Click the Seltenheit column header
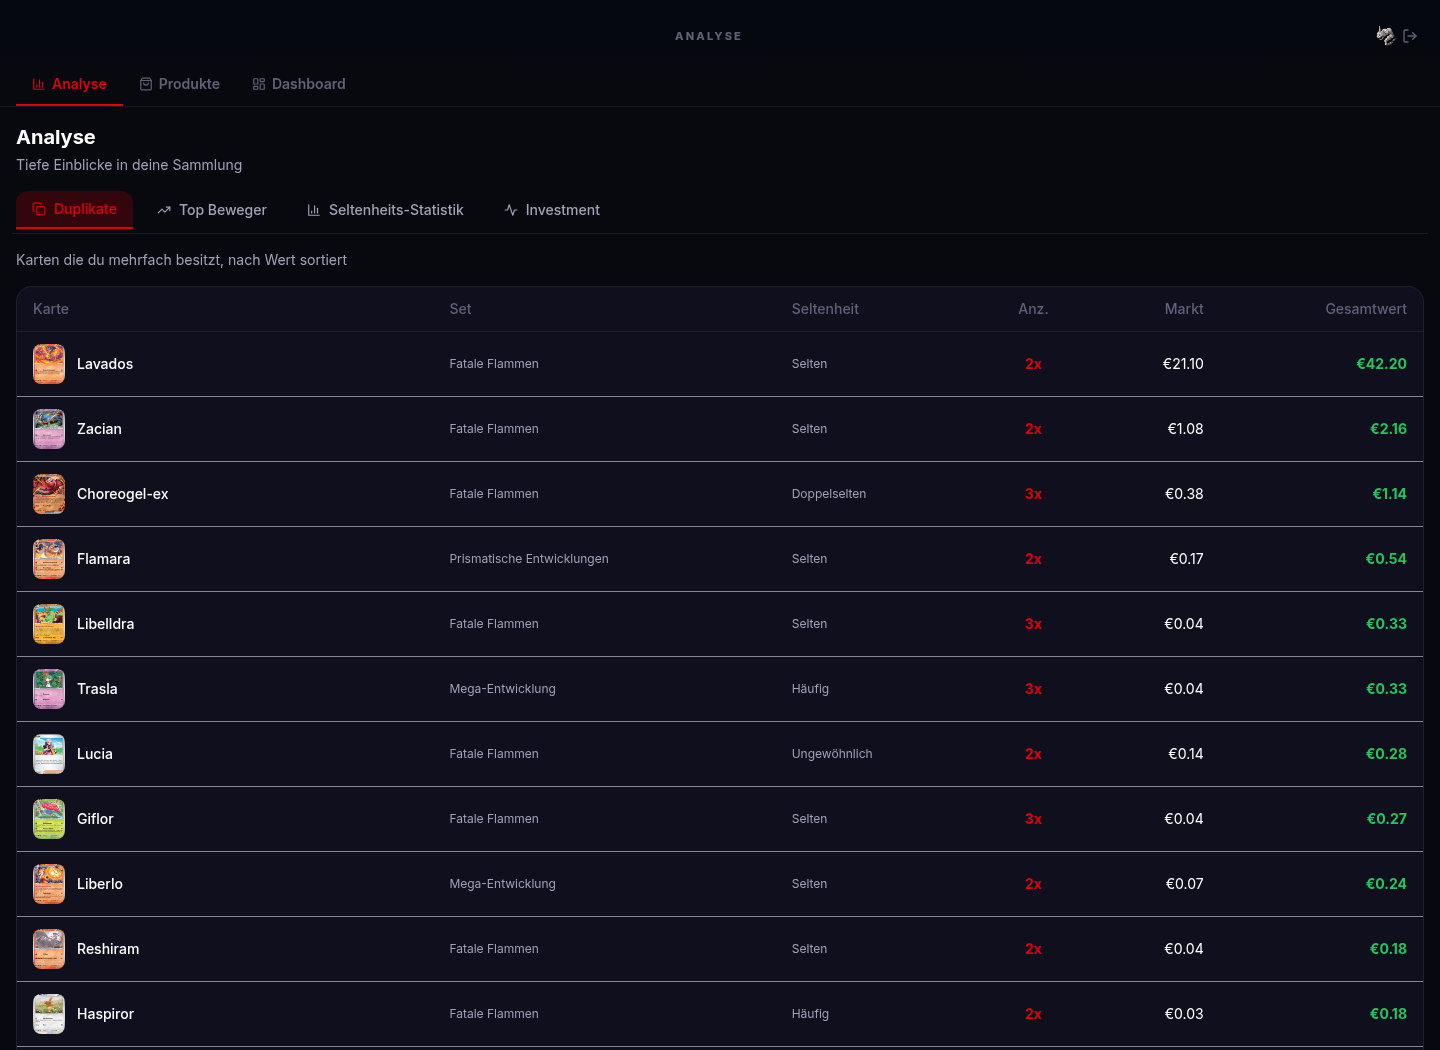This screenshot has width=1440, height=1050. tap(825, 309)
